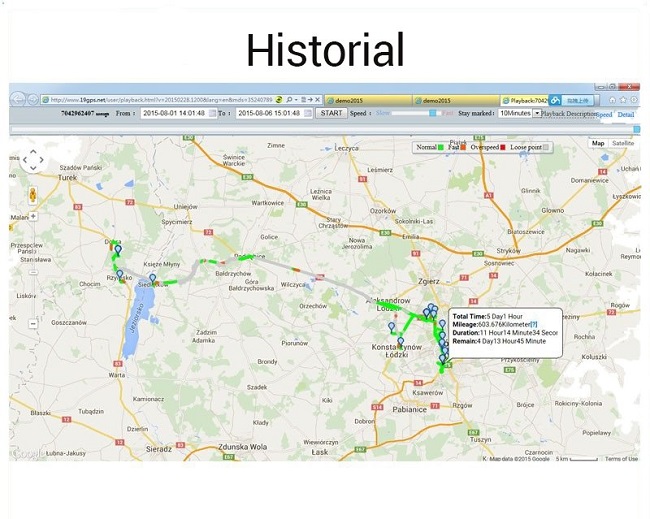Zoom in with the map plus button
The image size is (650, 519).
click(33, 216)
